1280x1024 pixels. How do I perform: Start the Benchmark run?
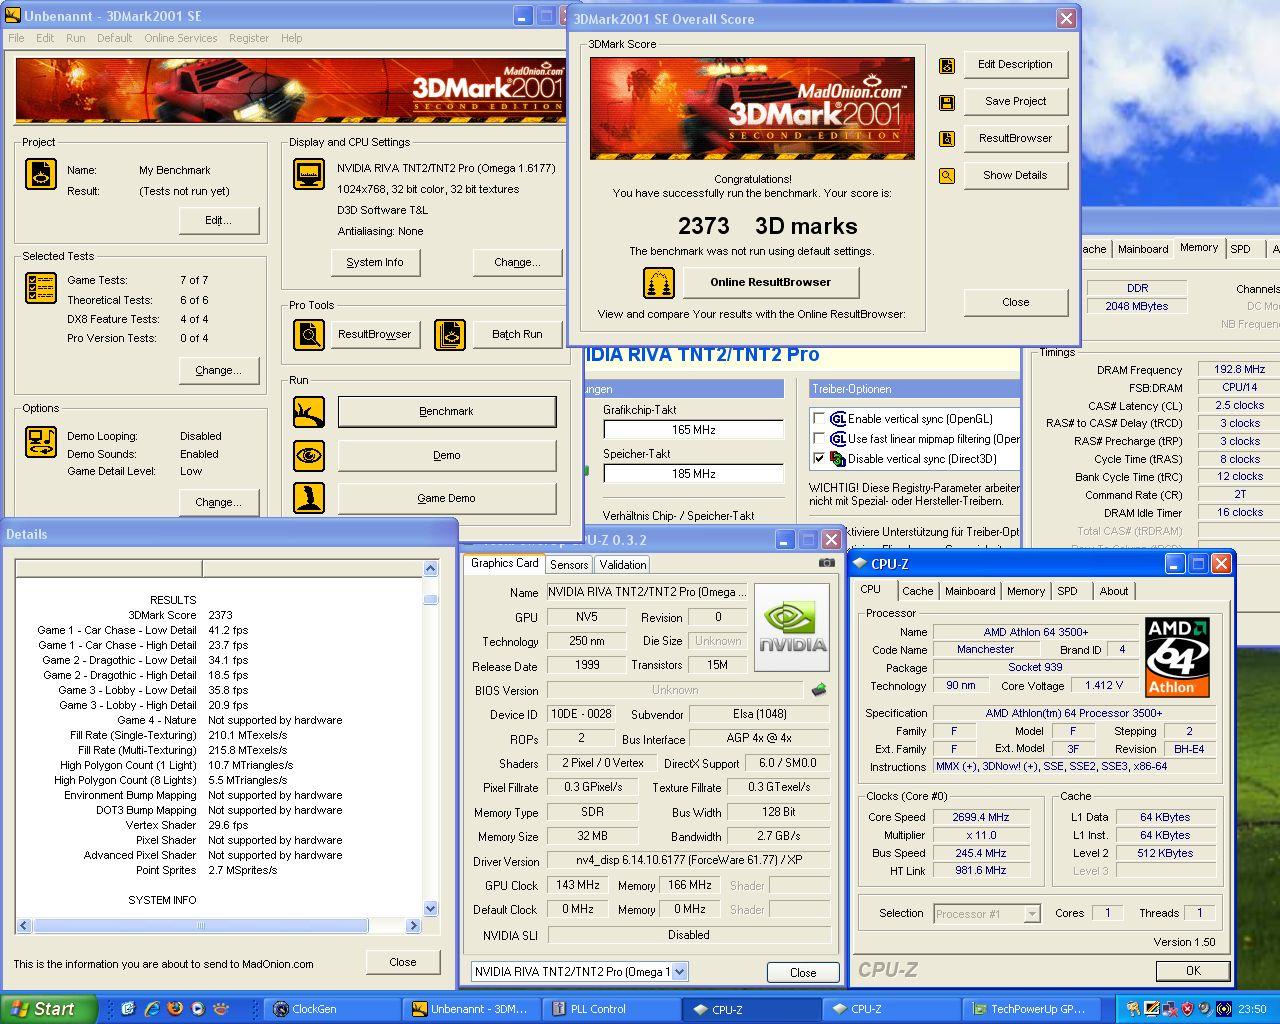click(446, 412)
